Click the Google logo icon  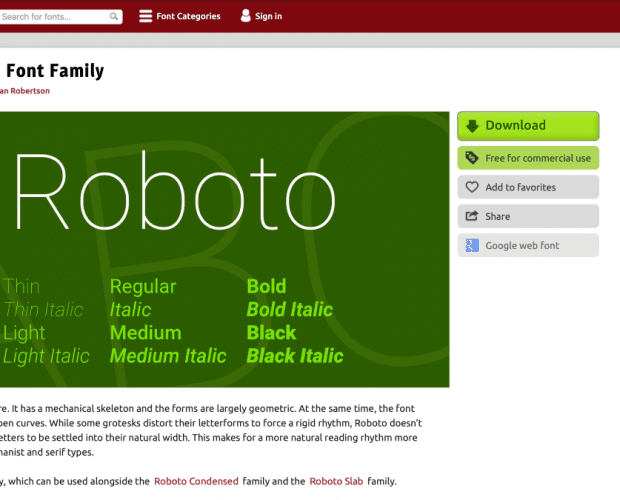point(472,245)
